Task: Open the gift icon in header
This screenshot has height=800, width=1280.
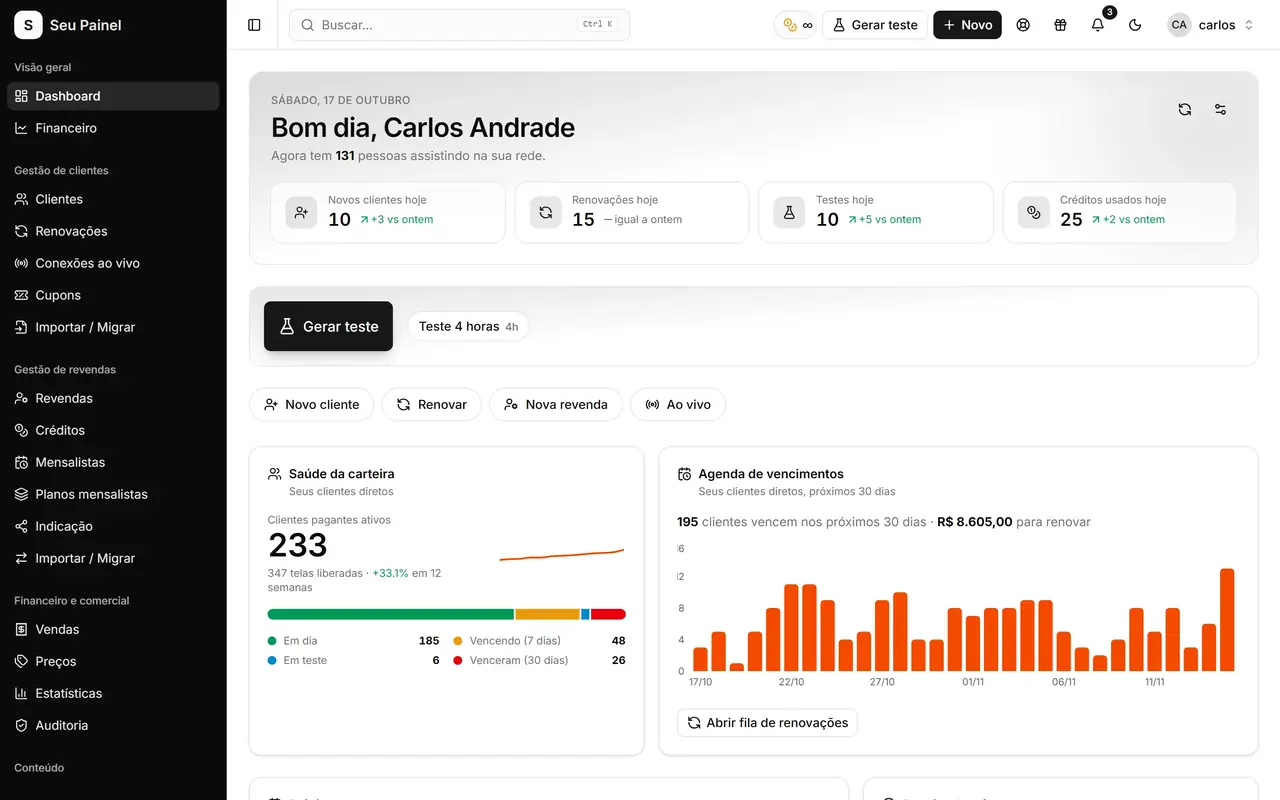Action: pos(1060,25)
